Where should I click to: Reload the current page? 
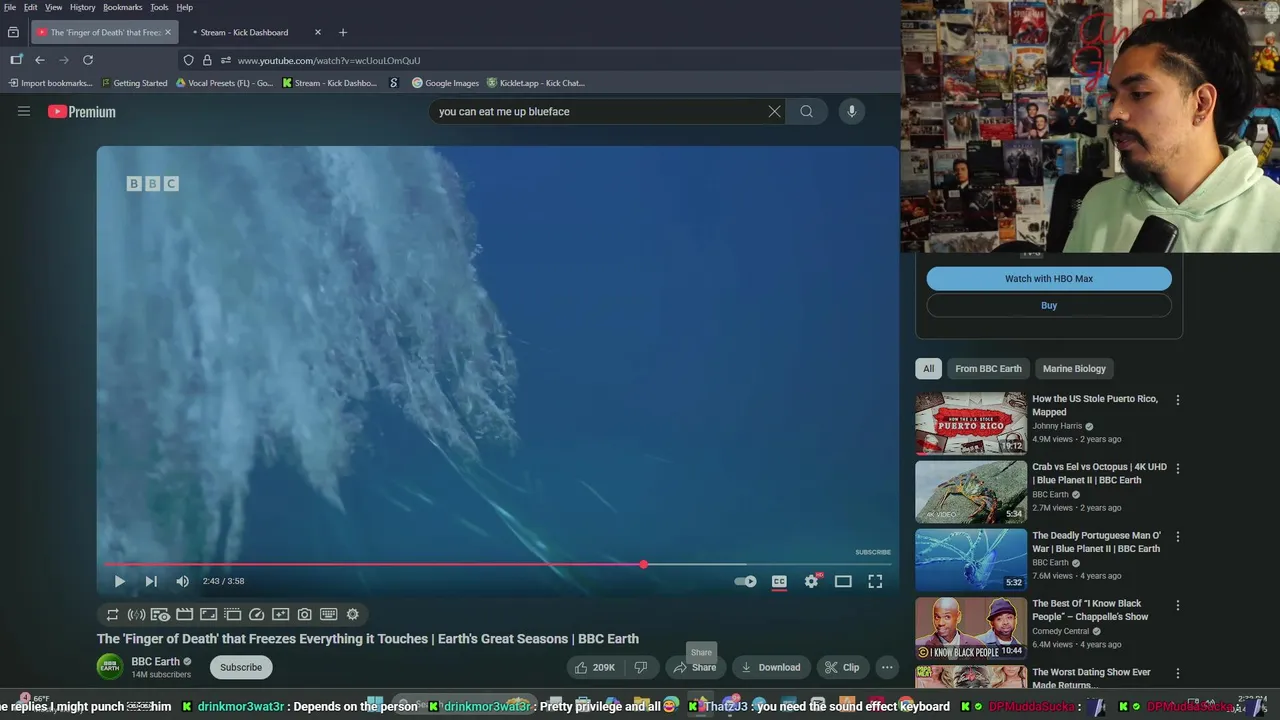click(88, 60)
